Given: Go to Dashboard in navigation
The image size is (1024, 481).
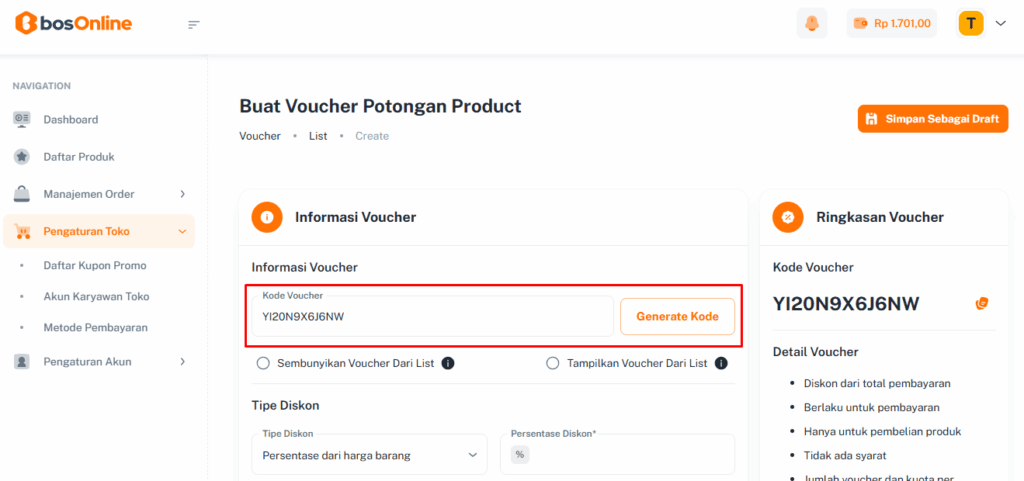Looking at the screenshot, I should tap(70, 119).
